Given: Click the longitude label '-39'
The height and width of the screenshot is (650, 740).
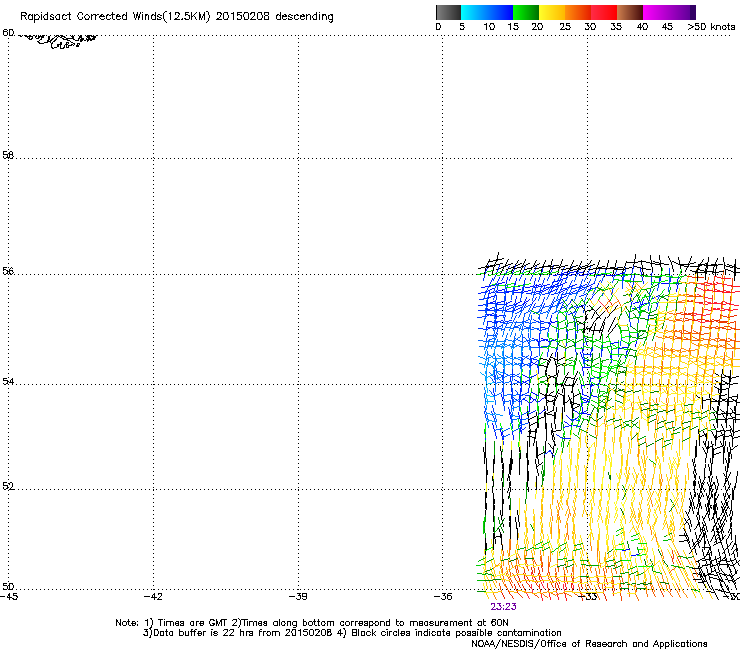Looking at the screenshot, I should 298,597.
